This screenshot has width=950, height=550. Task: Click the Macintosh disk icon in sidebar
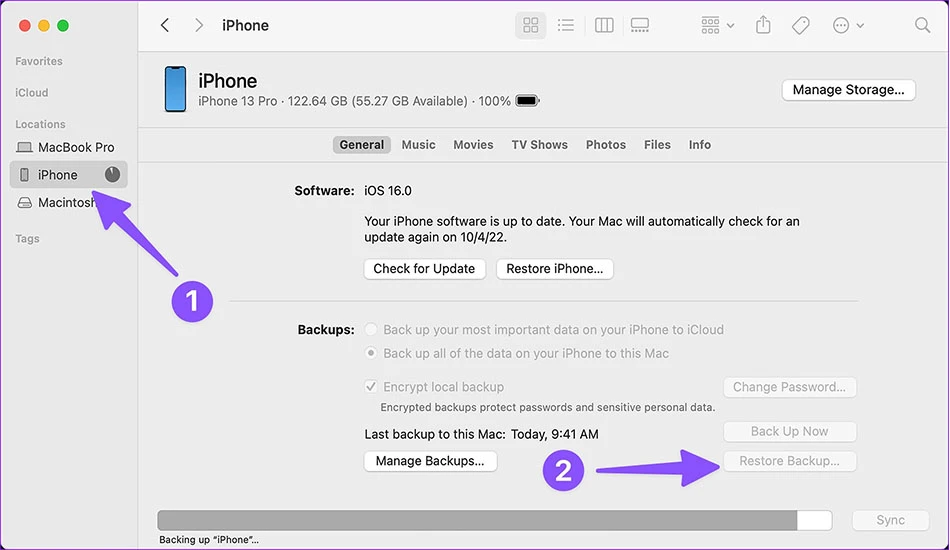click(x=24, y=202)
